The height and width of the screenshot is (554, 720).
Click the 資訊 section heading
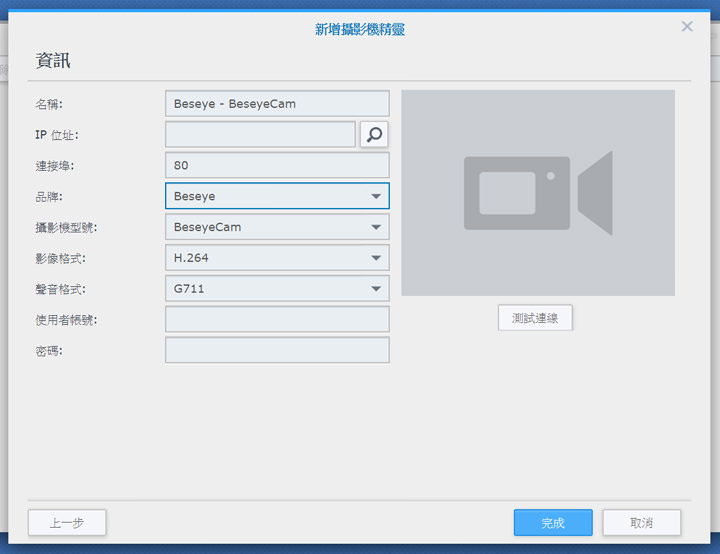tap(53, 61)
